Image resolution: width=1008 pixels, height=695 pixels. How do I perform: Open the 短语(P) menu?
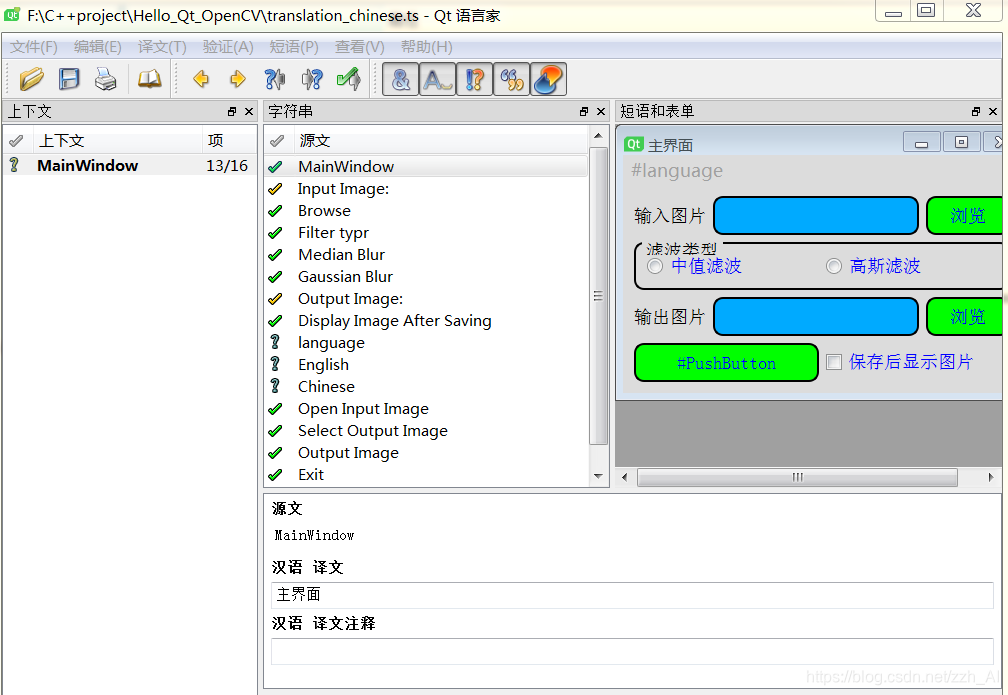[x=294, y=47]
